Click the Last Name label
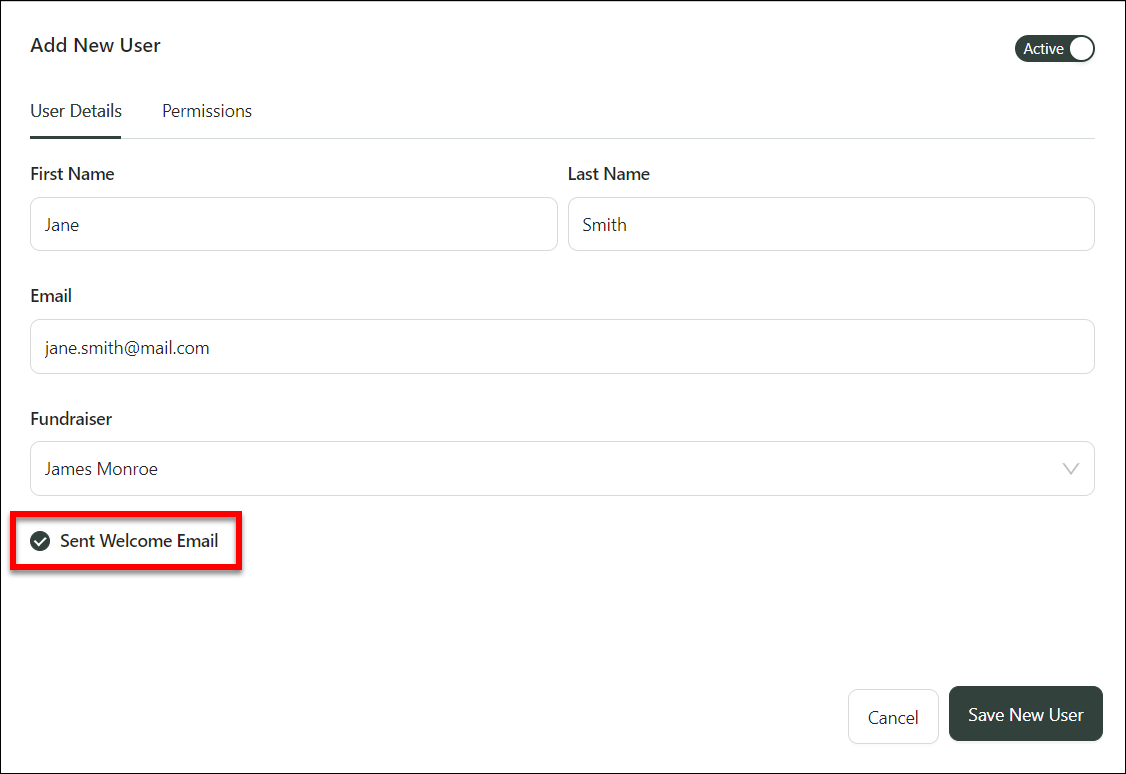This screenshot has height=774, width=1126. (x=608, y=174)
